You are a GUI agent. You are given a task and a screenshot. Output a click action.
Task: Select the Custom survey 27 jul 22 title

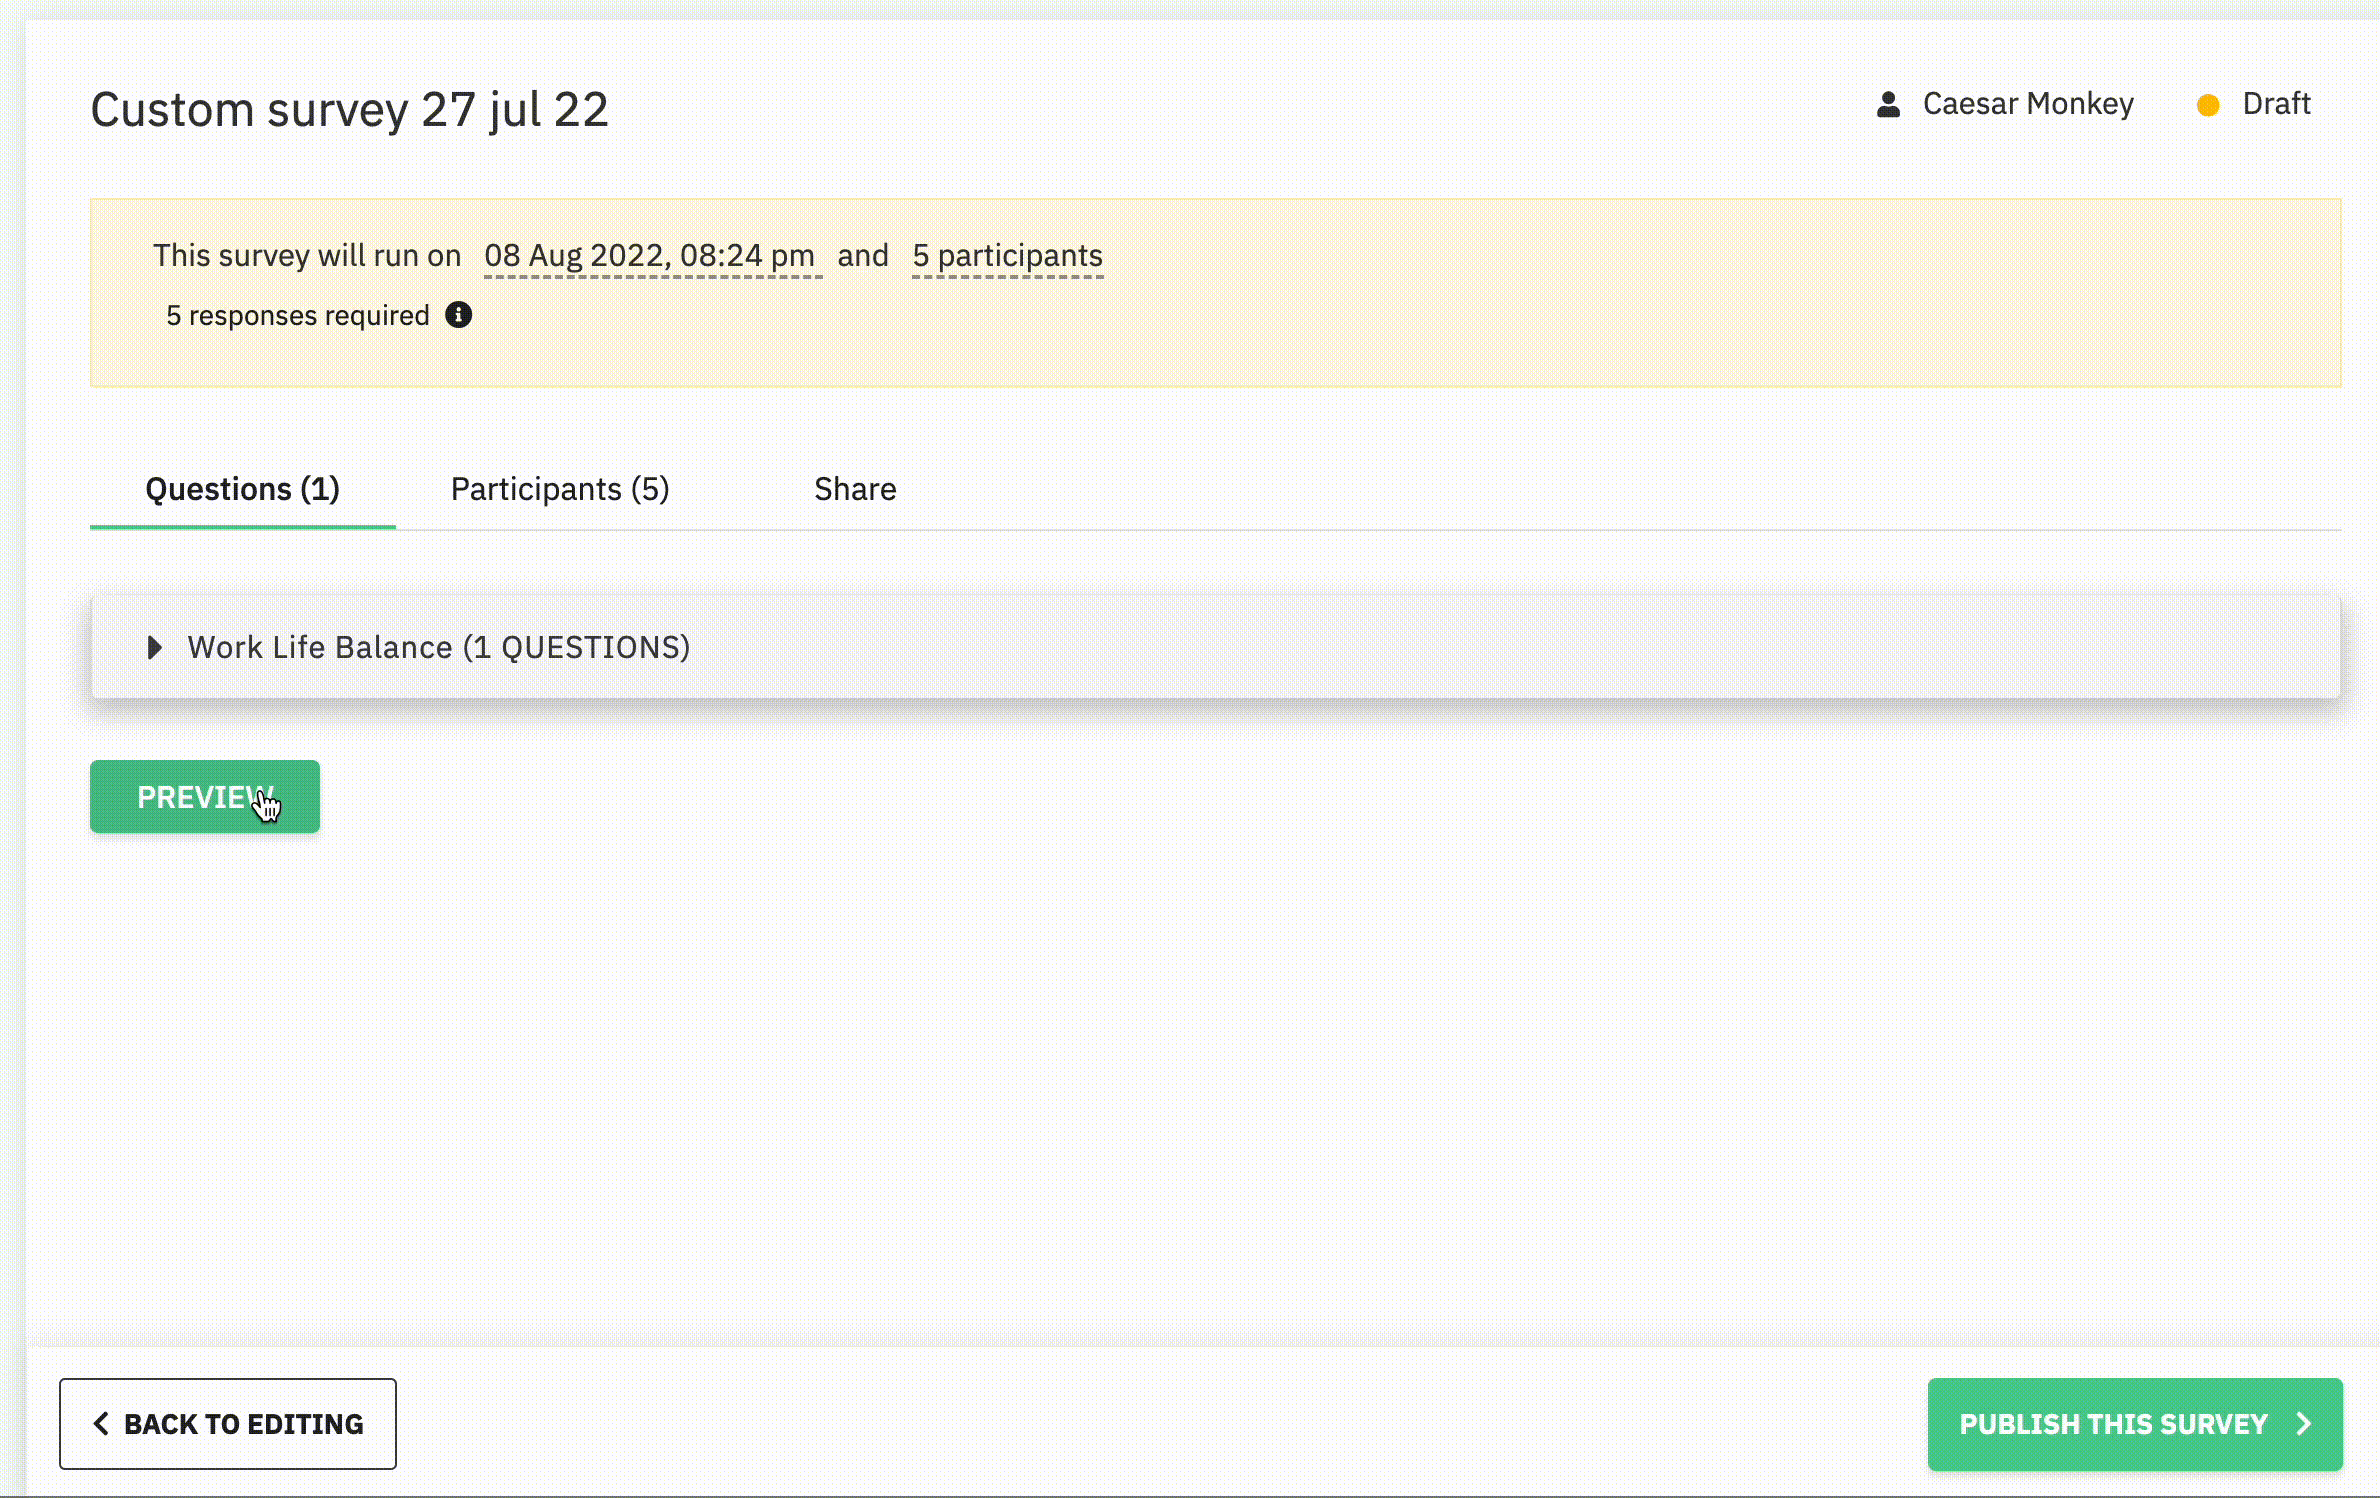[x=349, y=109]
